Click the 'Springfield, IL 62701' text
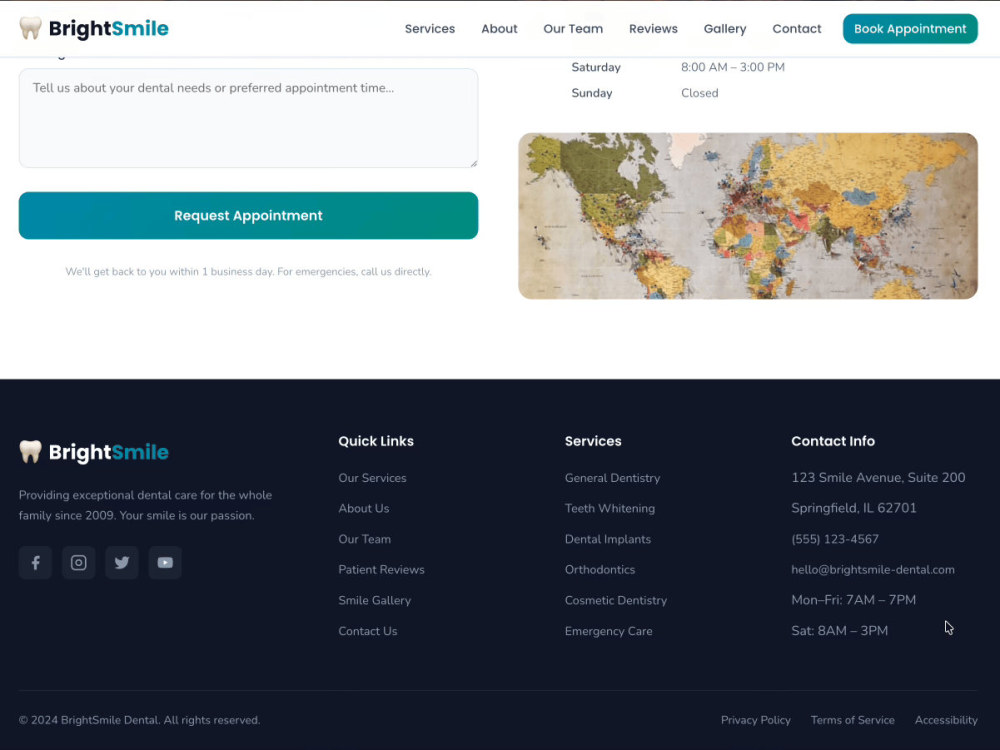Viewport: 1000px width, 750px height. (853, 508)
